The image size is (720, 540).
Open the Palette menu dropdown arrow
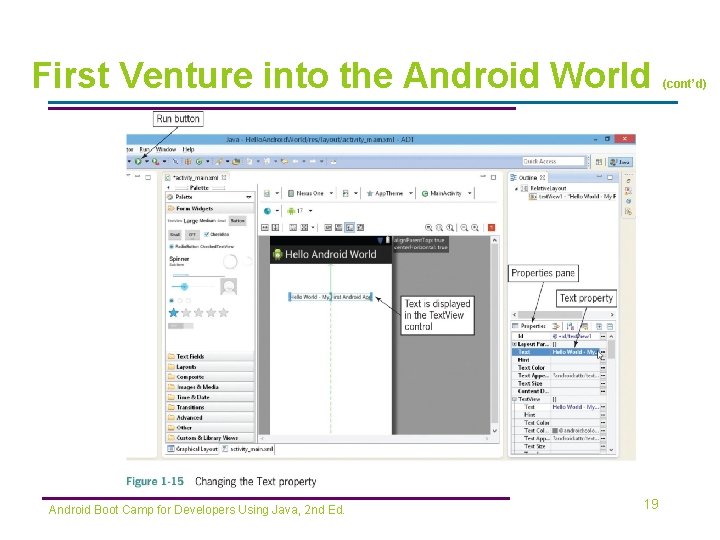click(249, 197)
